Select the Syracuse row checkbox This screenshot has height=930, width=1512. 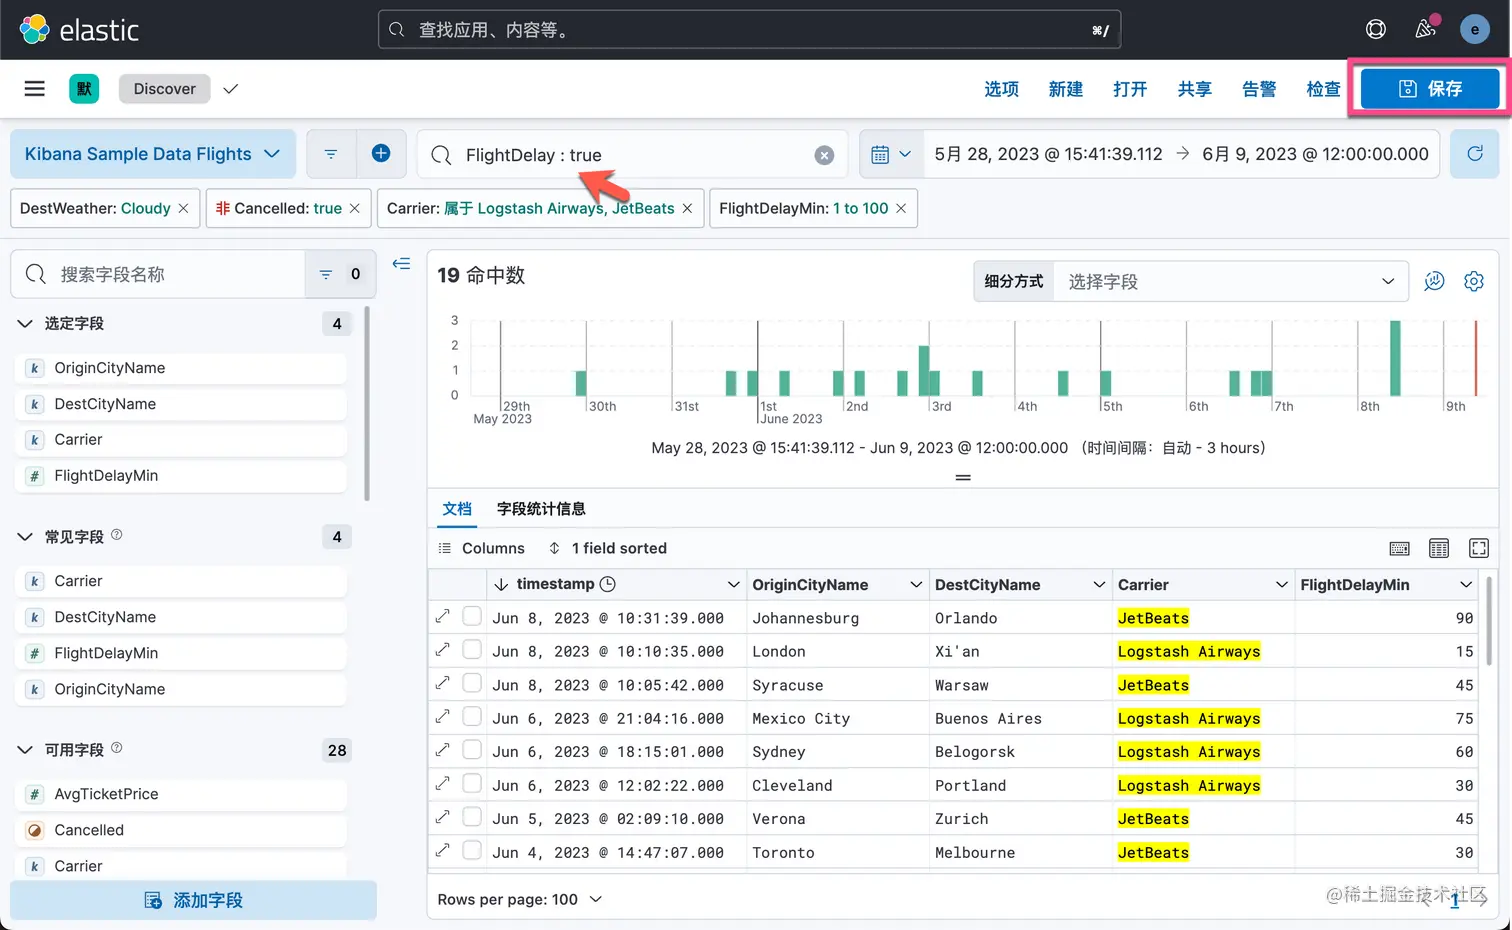(472, 683)
